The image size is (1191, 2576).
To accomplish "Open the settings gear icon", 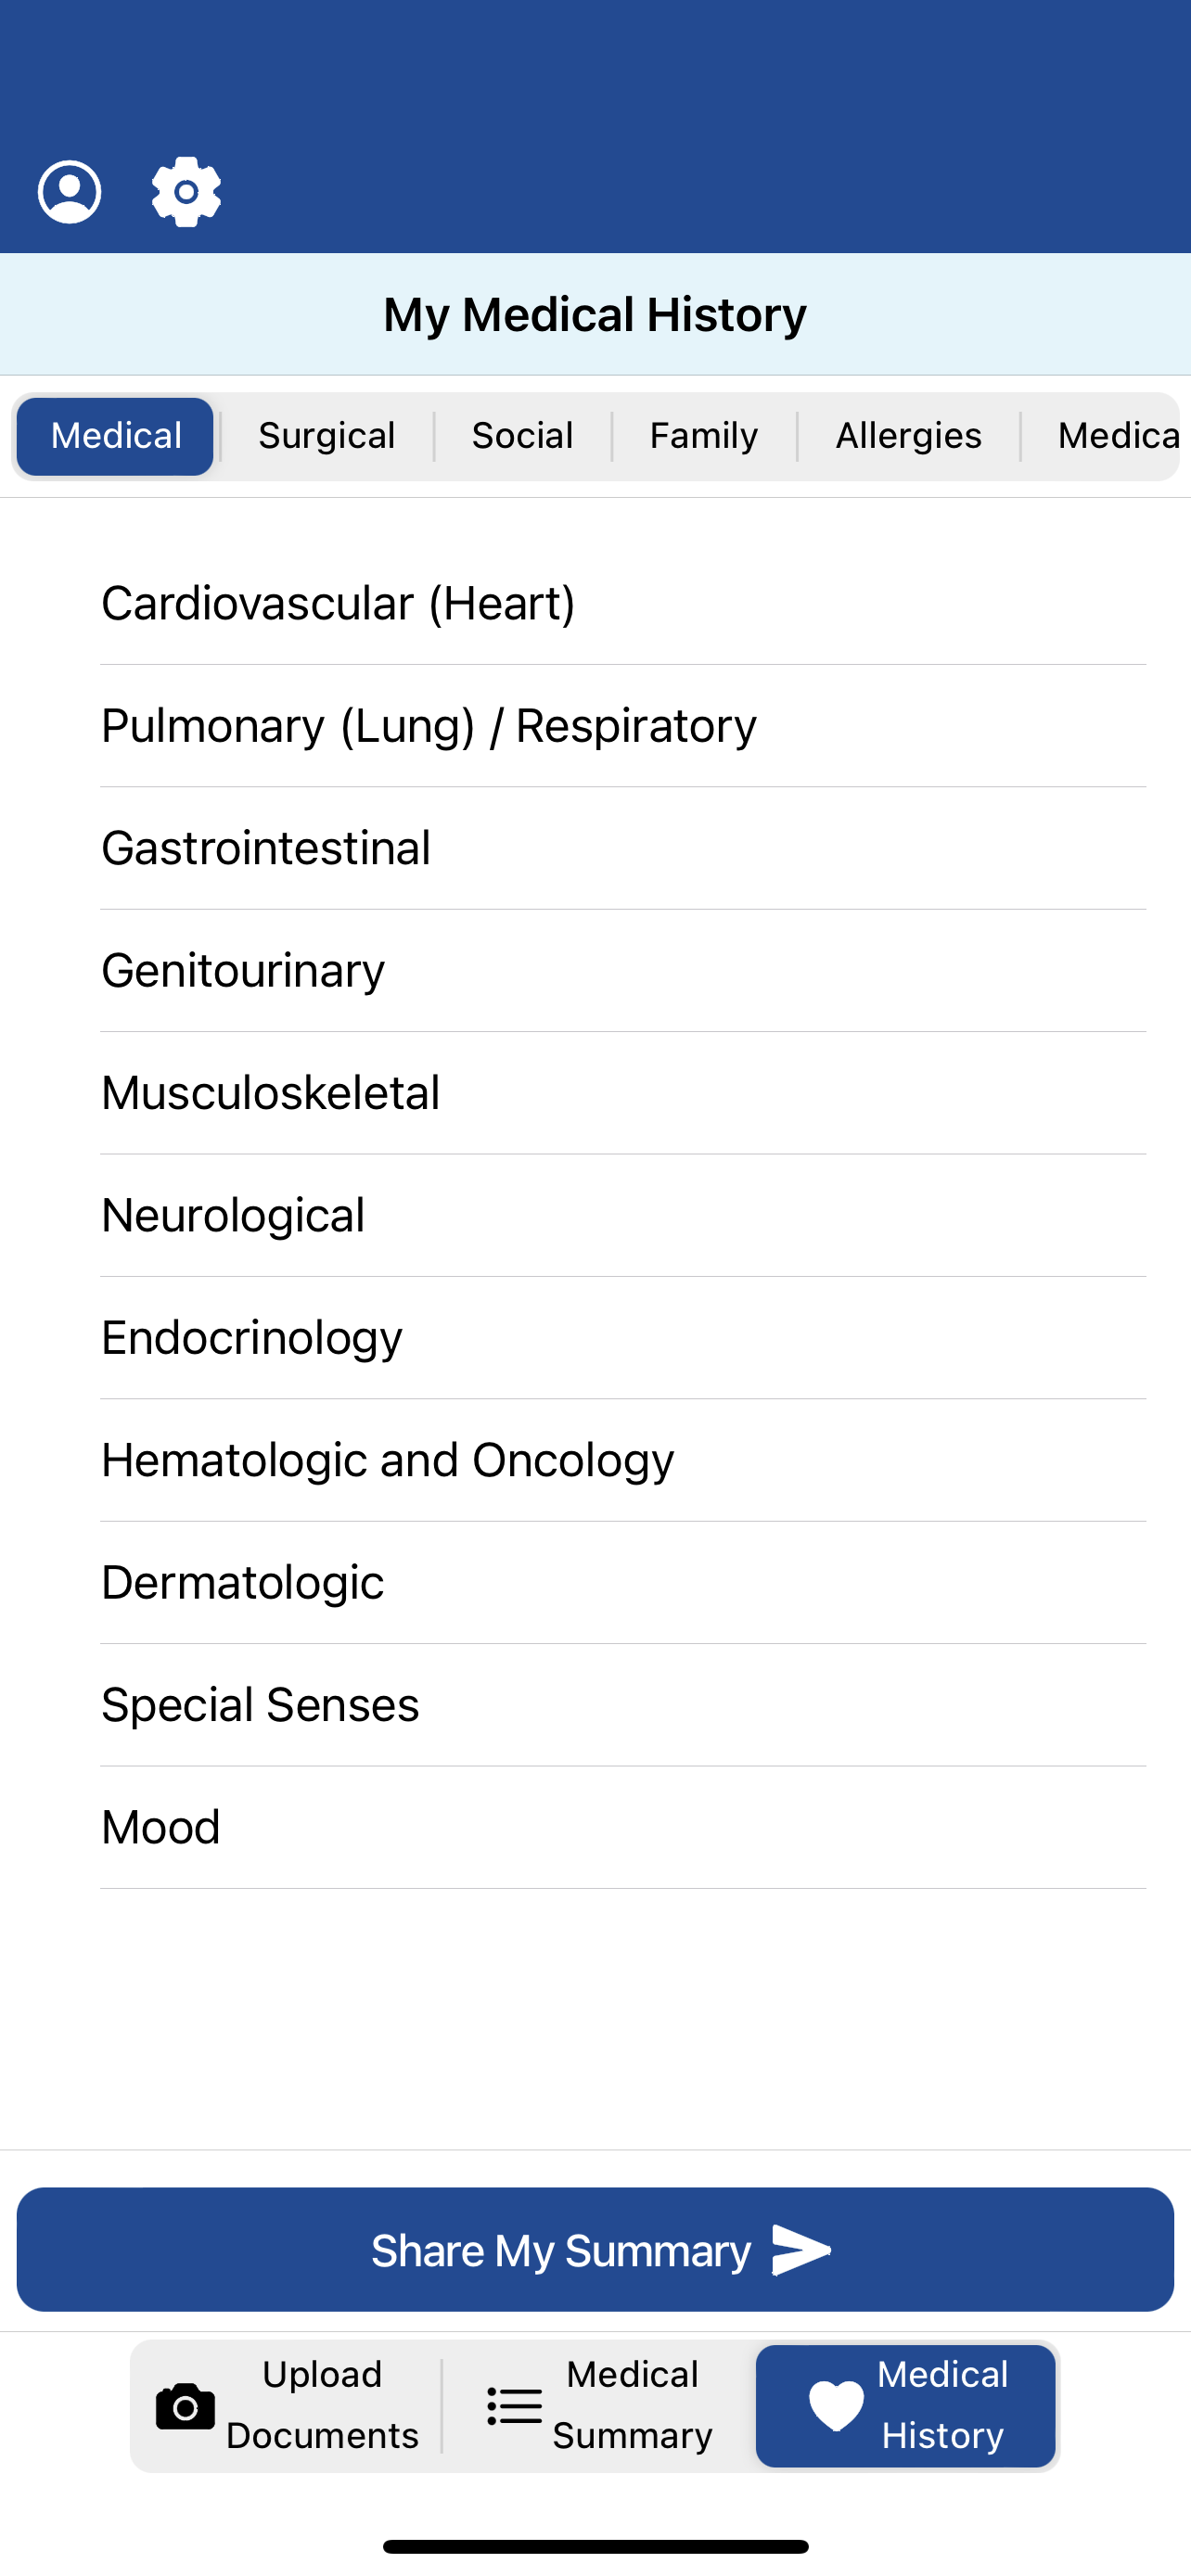I will (186, 192).
